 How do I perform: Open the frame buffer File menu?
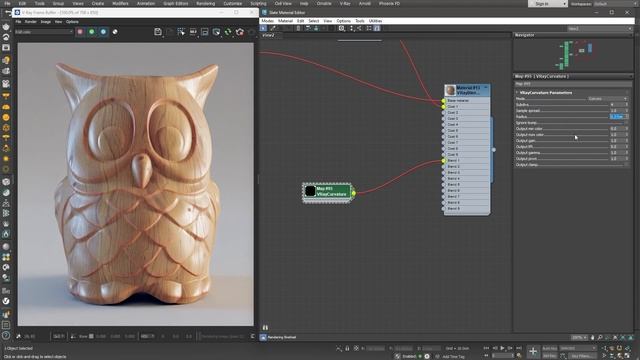coord(18,22)
